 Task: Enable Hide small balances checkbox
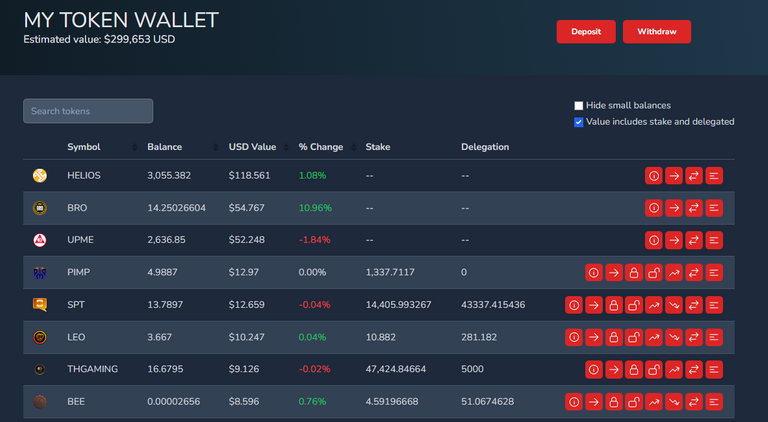click(579, 105)
